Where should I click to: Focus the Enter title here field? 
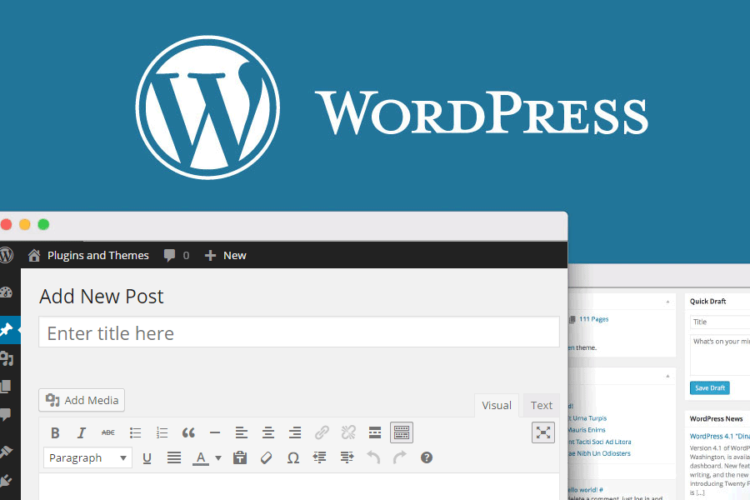click(x=299, y=333)
